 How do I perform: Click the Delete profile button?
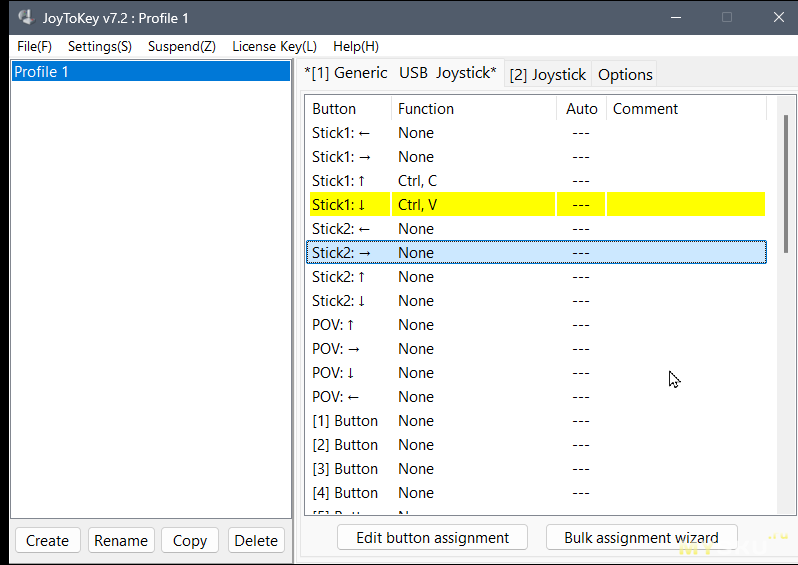pyautogui.click(x=256, y=540)
